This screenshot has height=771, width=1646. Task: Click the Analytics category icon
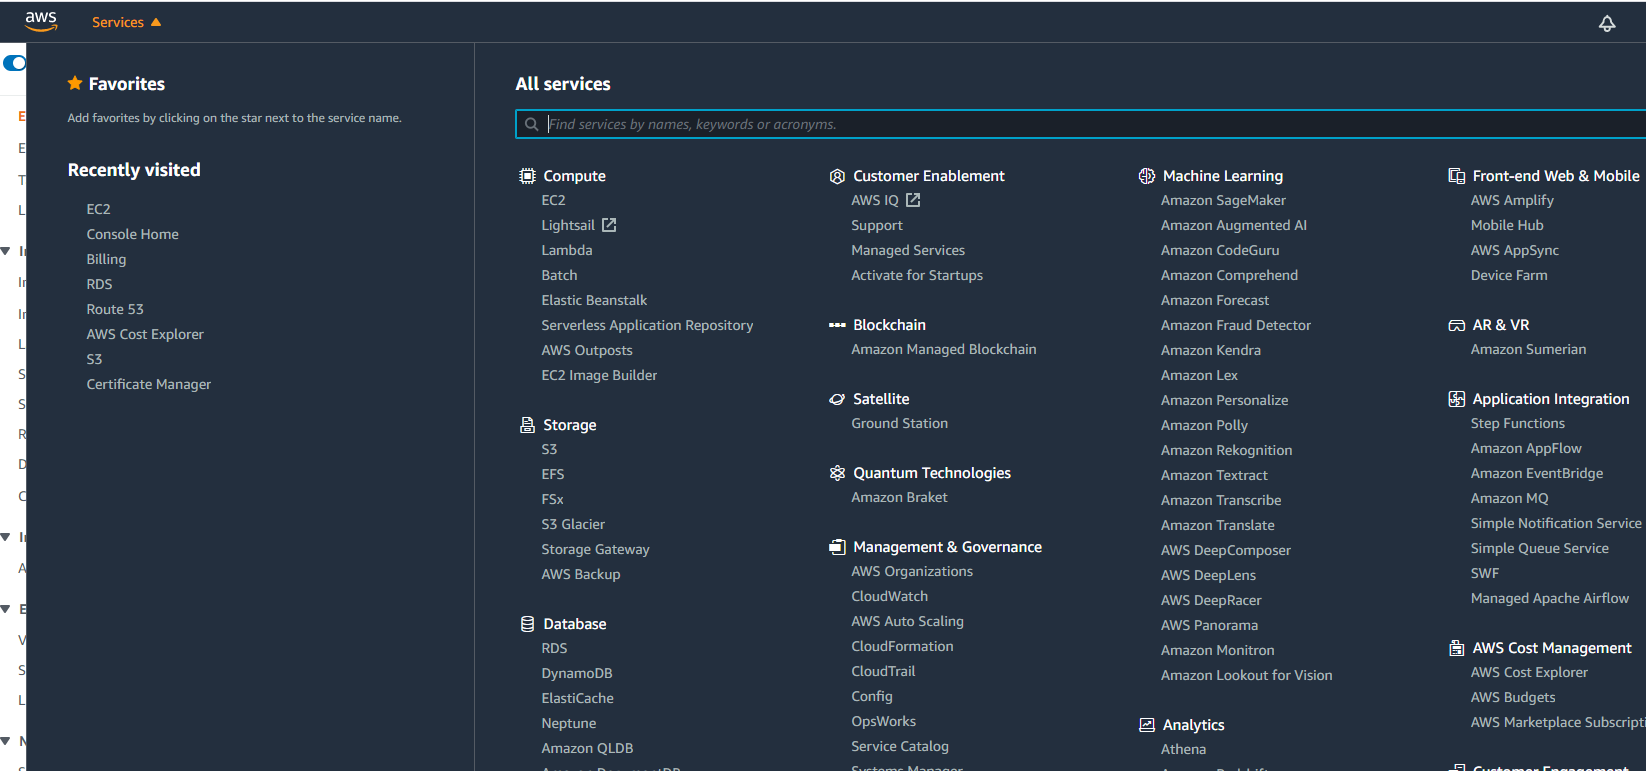(x=1147, y=725)
